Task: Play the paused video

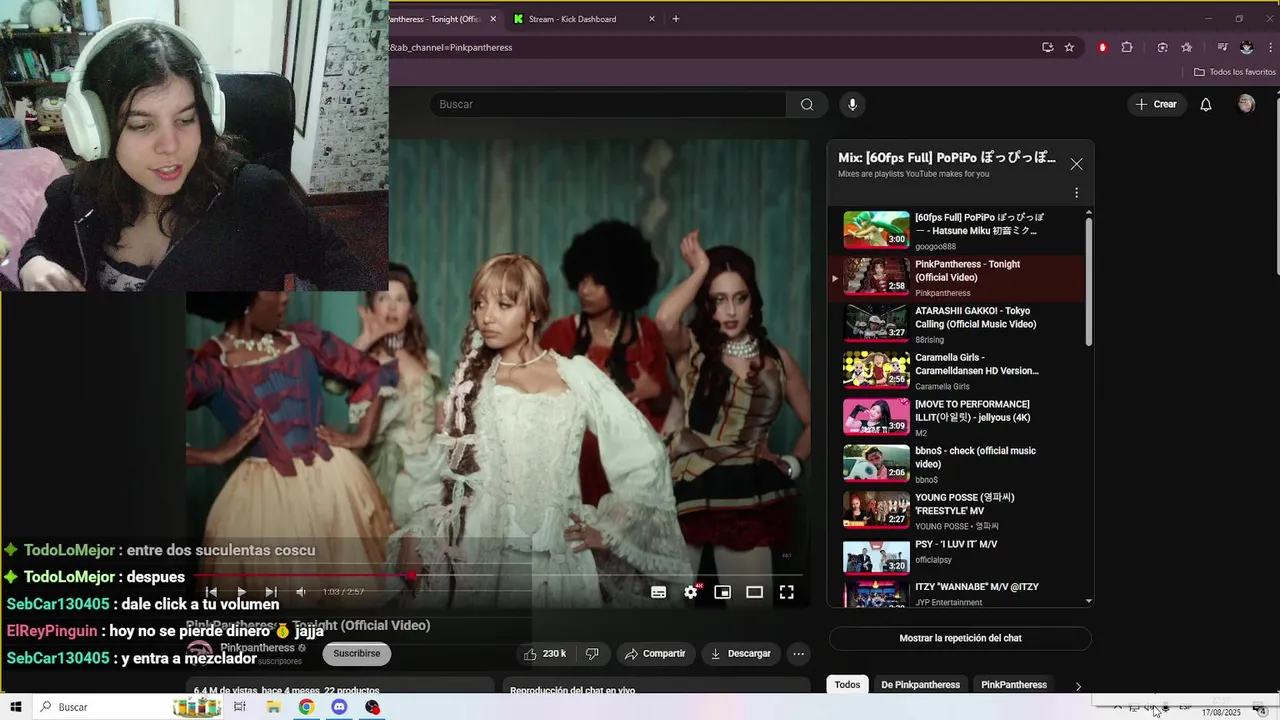Action: click(241, 592)
